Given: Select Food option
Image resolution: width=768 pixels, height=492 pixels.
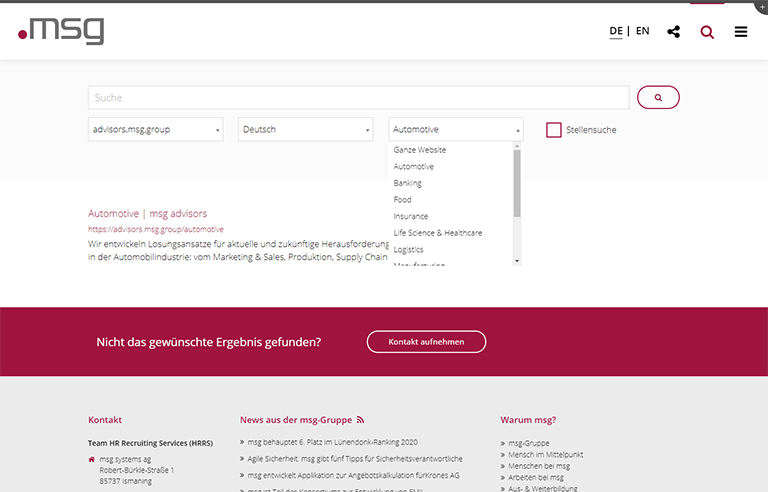Looking at the screenshot, I should pyautogui.click(x=403, y=200).
